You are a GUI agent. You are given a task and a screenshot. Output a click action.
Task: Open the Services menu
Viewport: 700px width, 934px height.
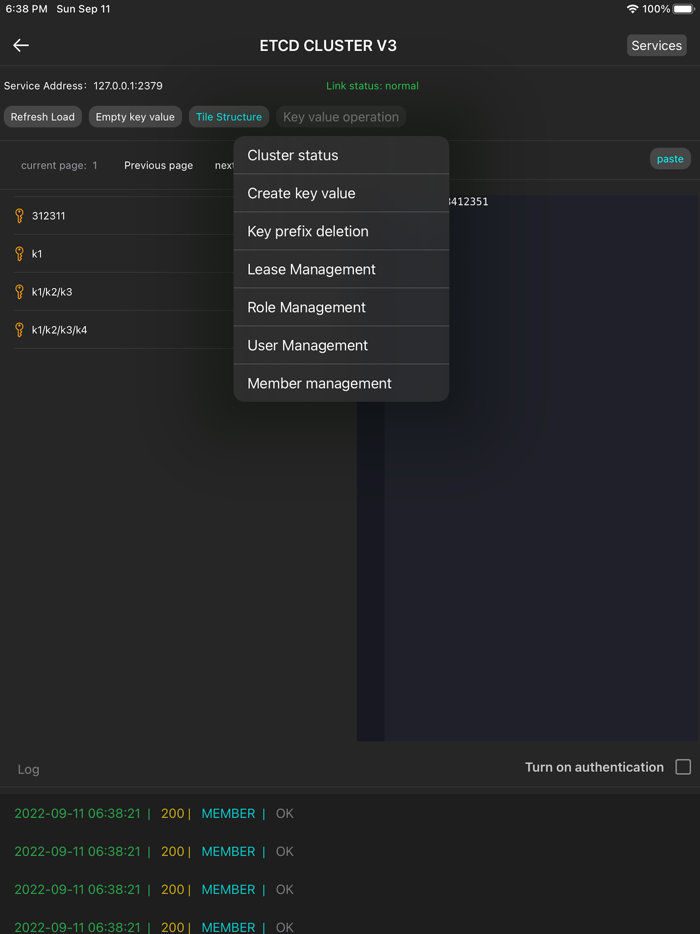click(x=657, y=45)
